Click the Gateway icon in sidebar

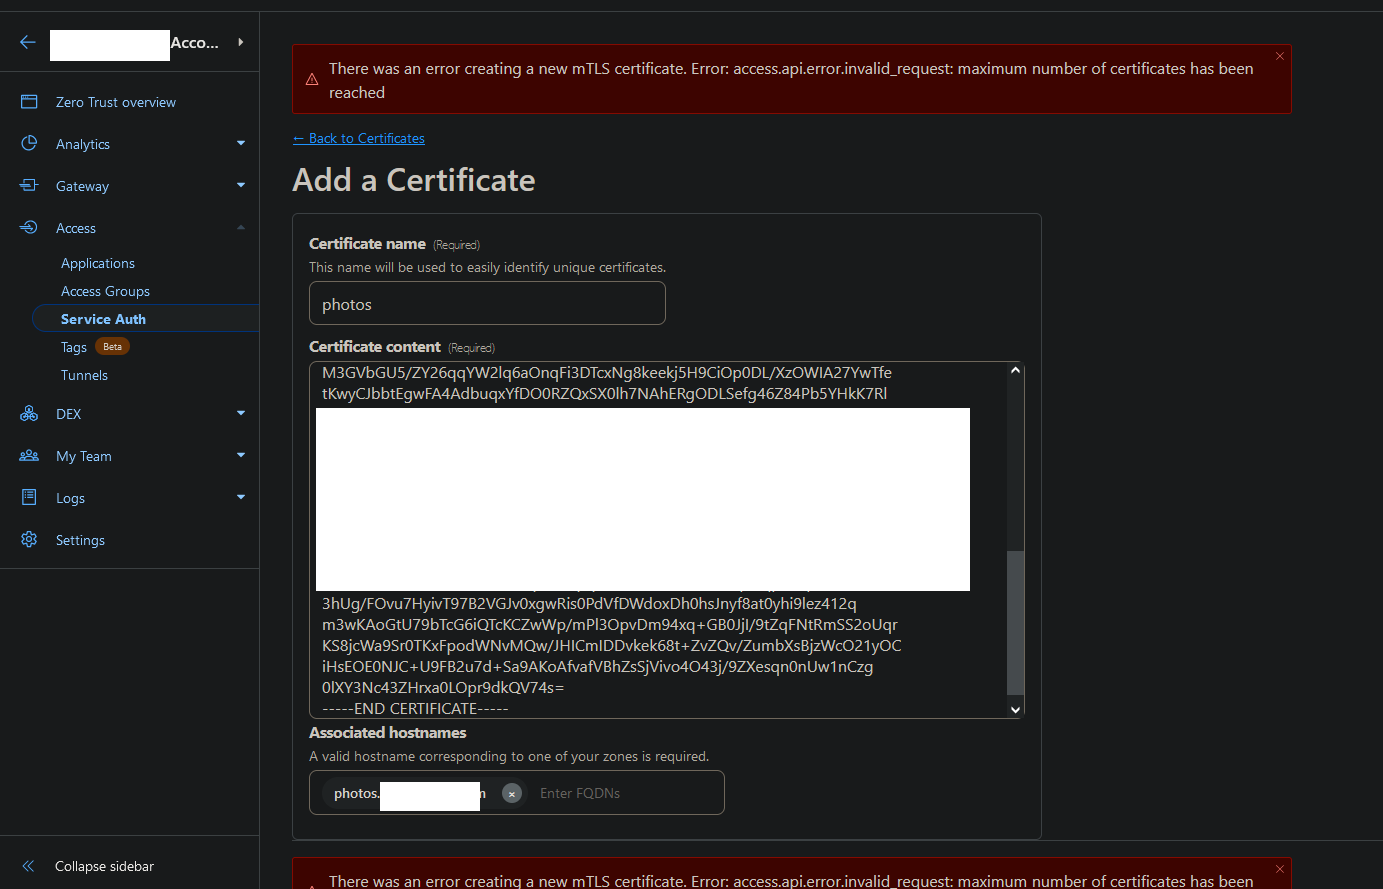29,186
